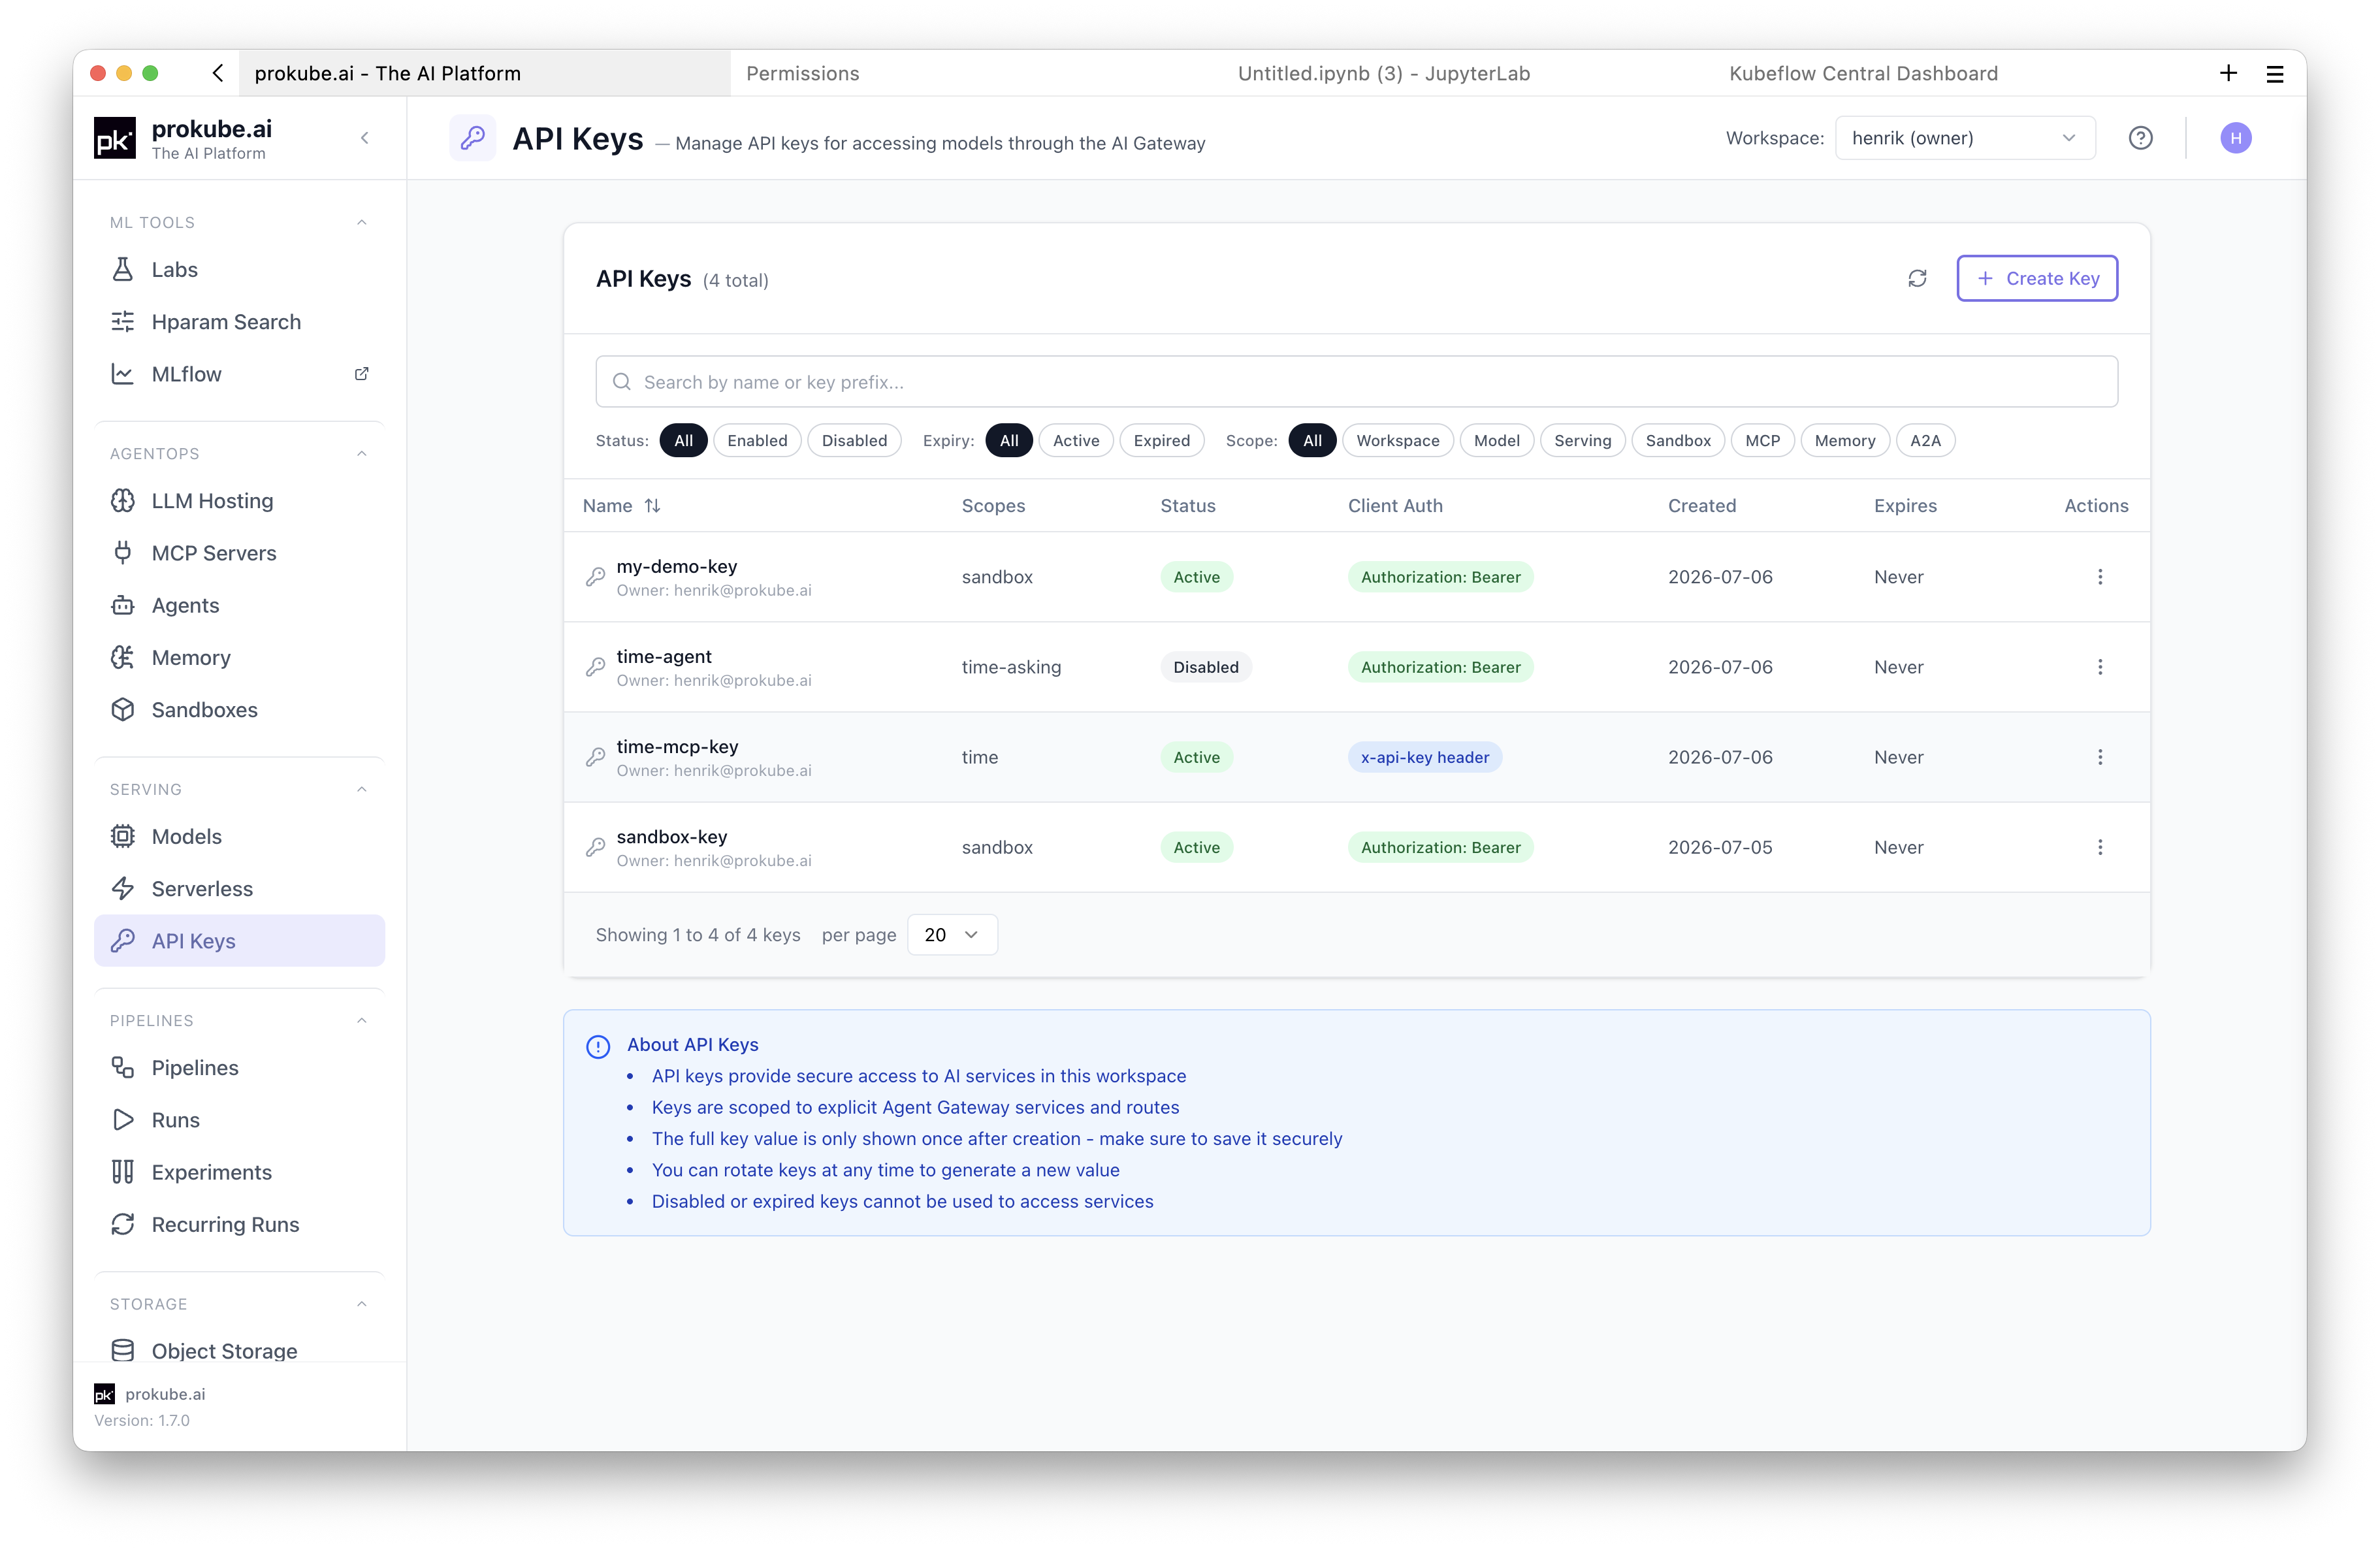
Task: Filter Status by Enabled
Action: coord(757,441)
